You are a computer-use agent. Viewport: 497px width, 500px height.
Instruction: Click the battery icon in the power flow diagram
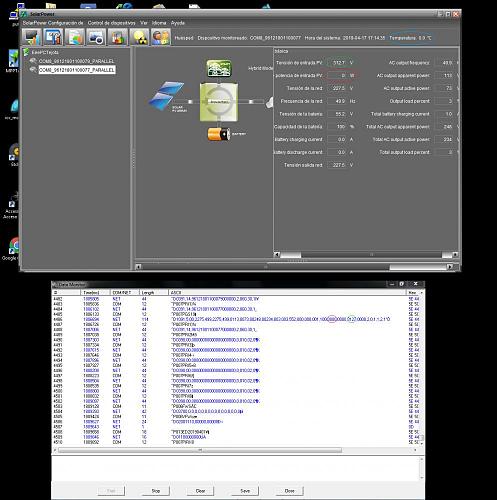pyautogui.click(x=219, y=134)
